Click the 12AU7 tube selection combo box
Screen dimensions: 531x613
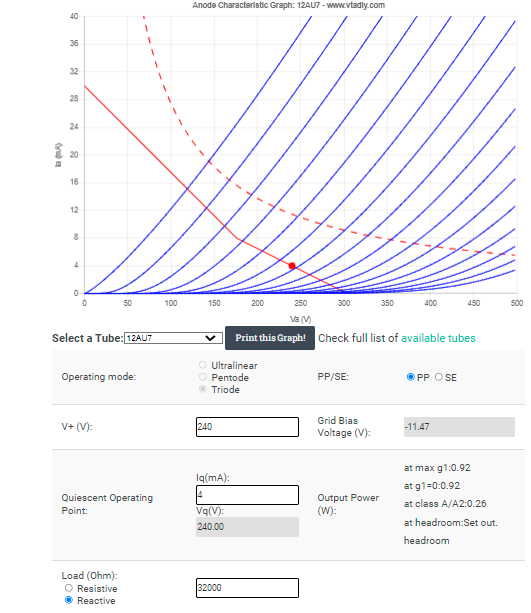click(173, 338)
